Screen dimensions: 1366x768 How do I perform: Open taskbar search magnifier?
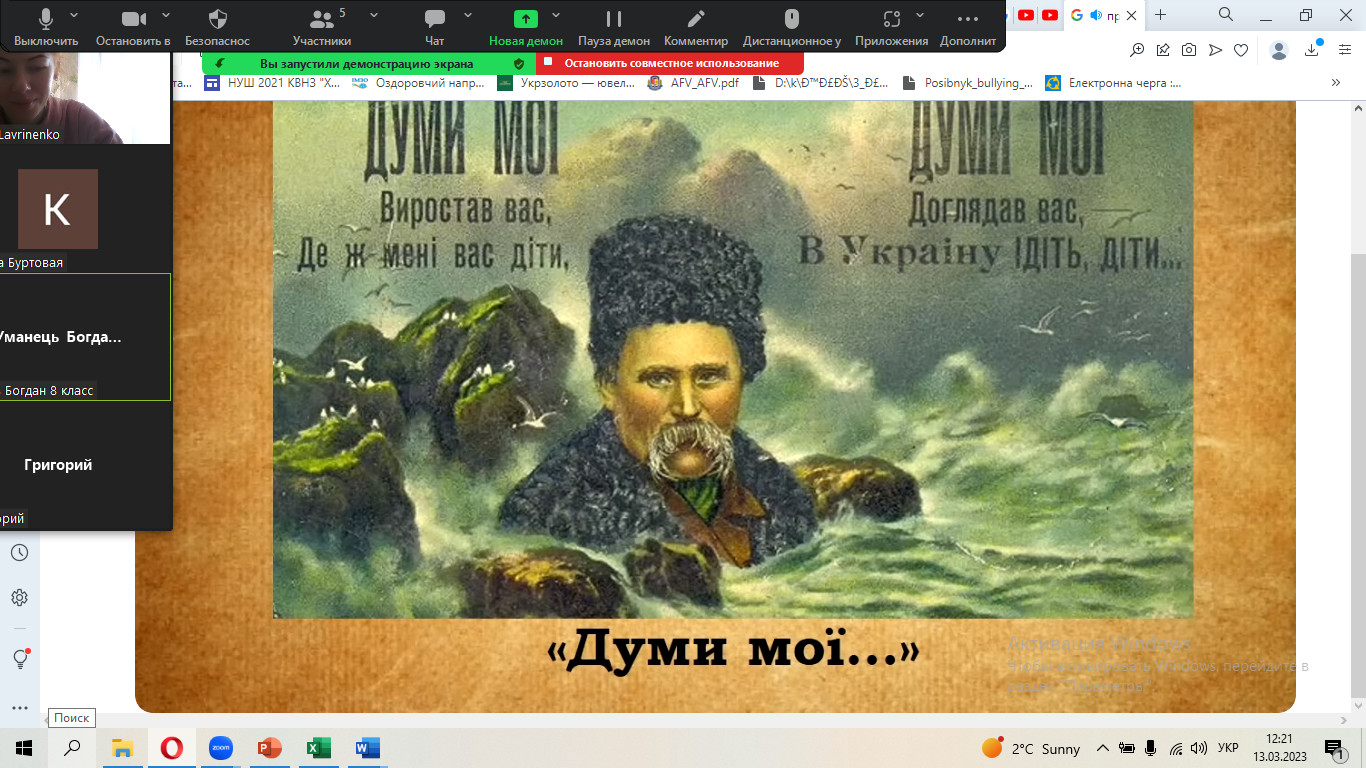pos(72,748)
